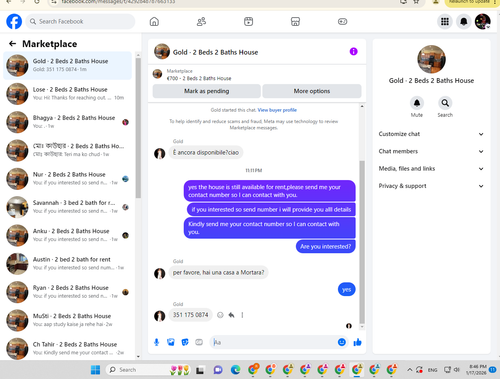Image resolution: width=500 pixels, height=379 pixels.
Task: Open the Marketplace storefront icon
Action: pyautogui.click(x=295, y=22)
